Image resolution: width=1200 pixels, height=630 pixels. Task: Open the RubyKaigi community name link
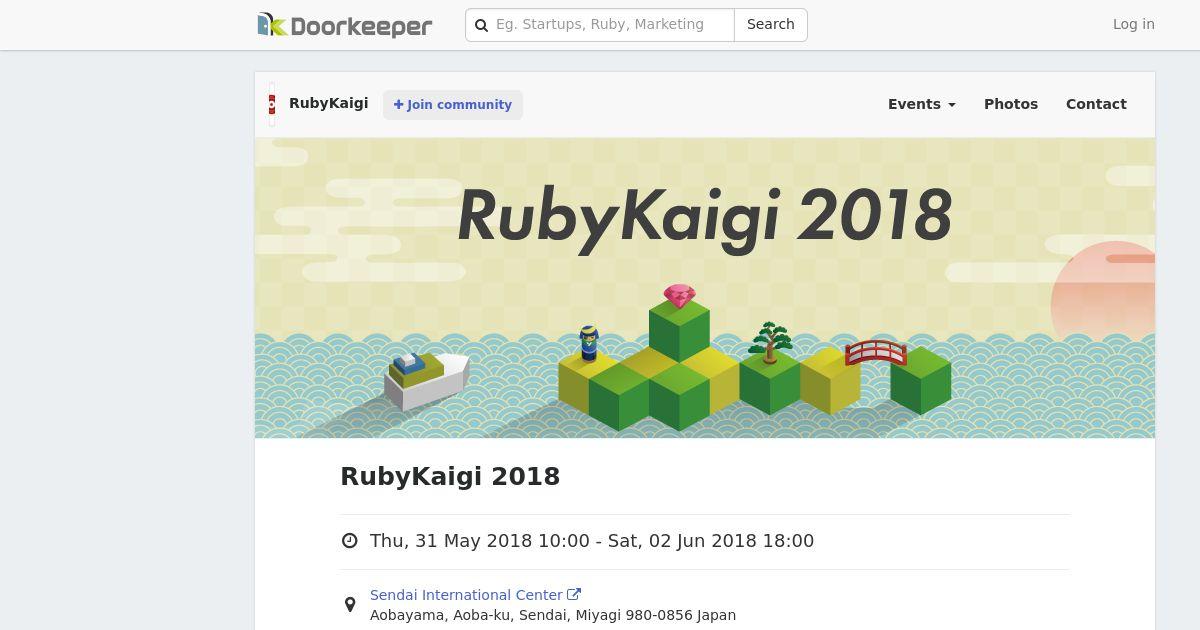tap(328, 103)
